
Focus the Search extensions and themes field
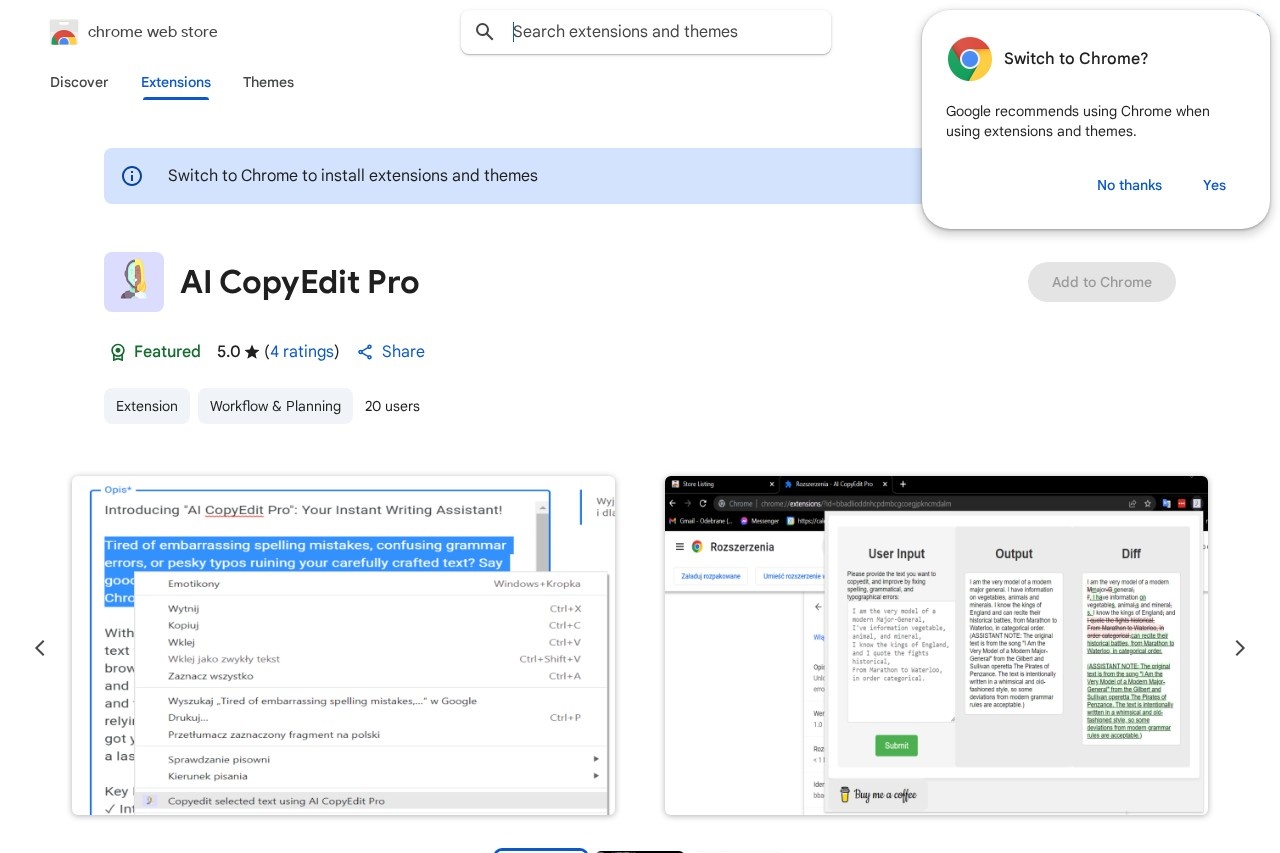click(660, 32)
